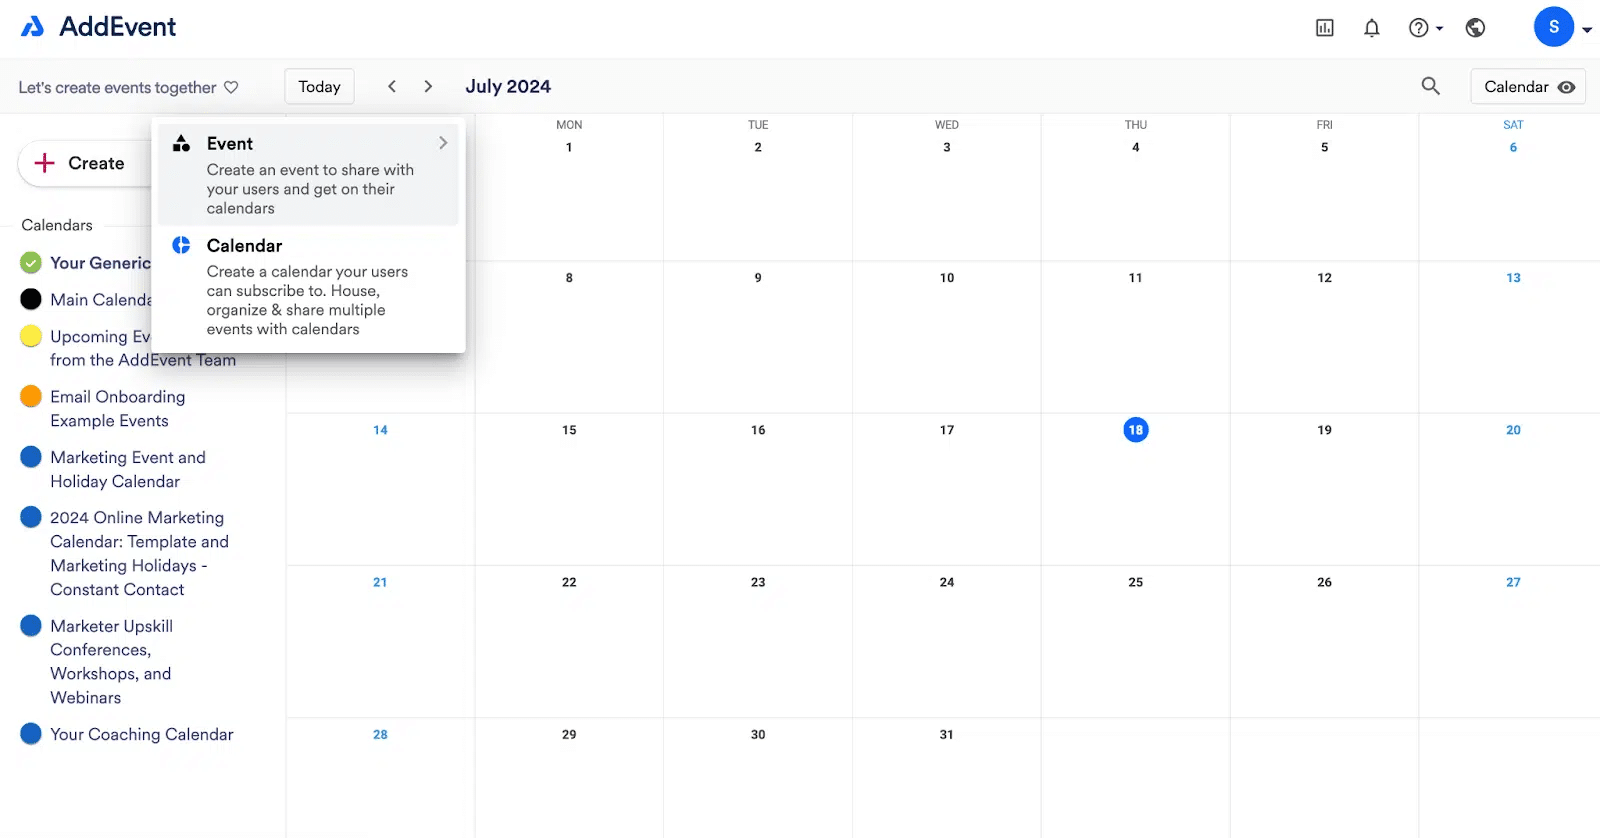Click the Event shapes icon
Viewport: 1600px width, 838px height.
181,143
